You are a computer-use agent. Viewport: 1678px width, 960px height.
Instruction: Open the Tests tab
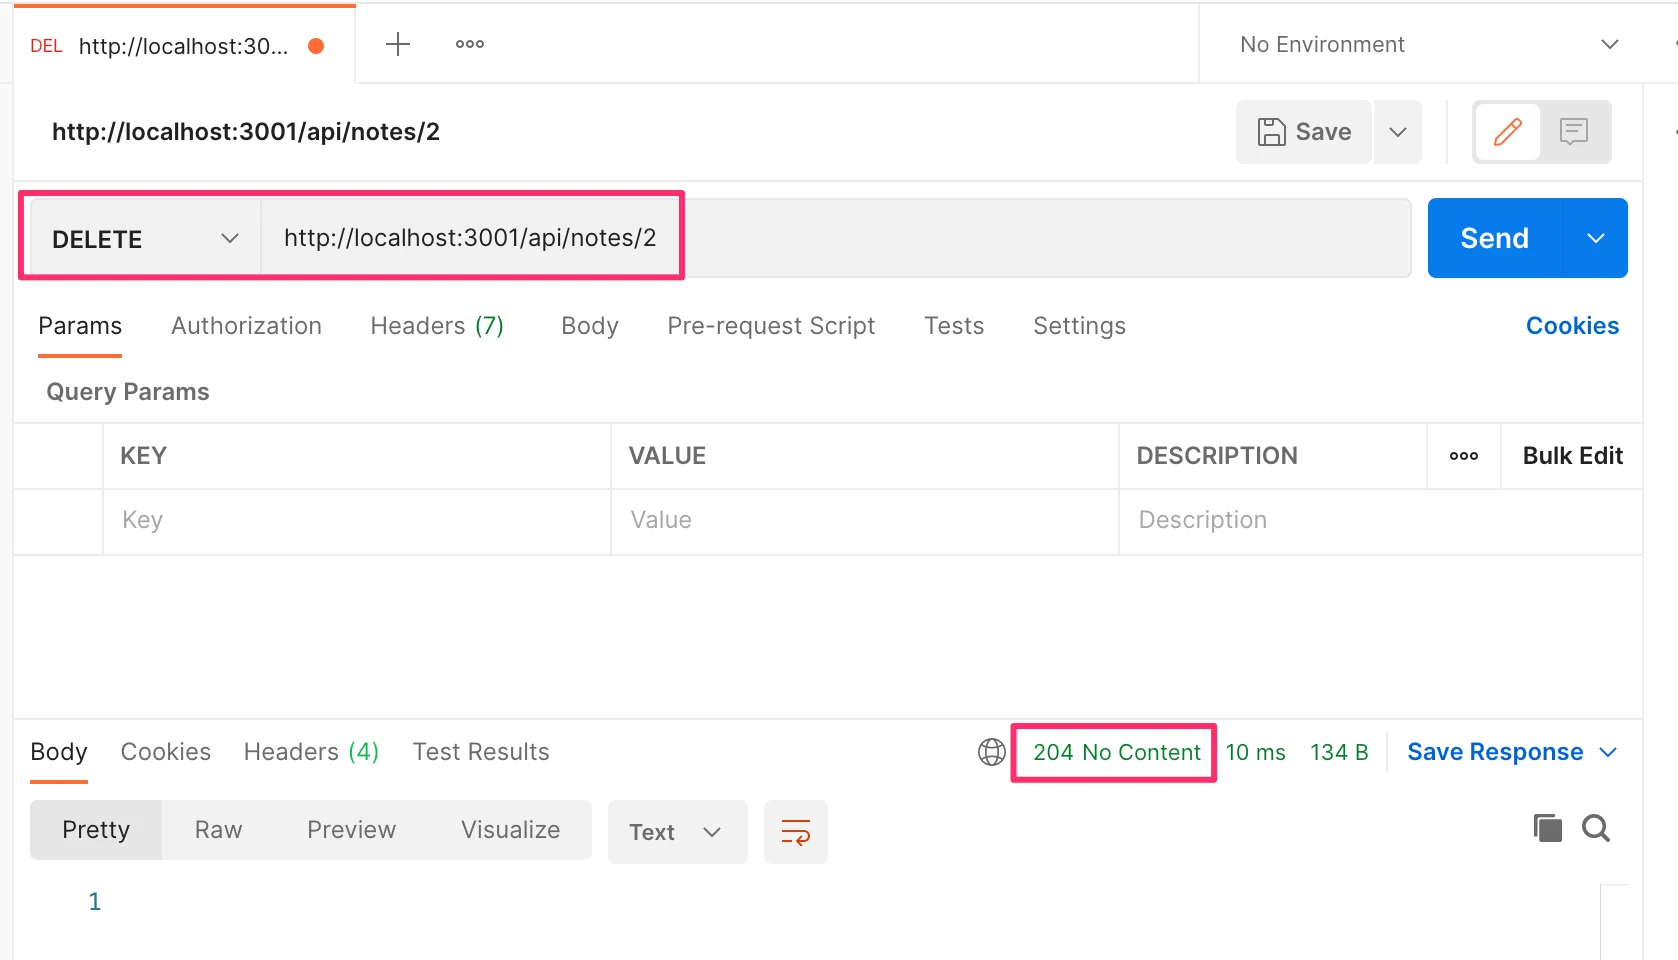954,326
